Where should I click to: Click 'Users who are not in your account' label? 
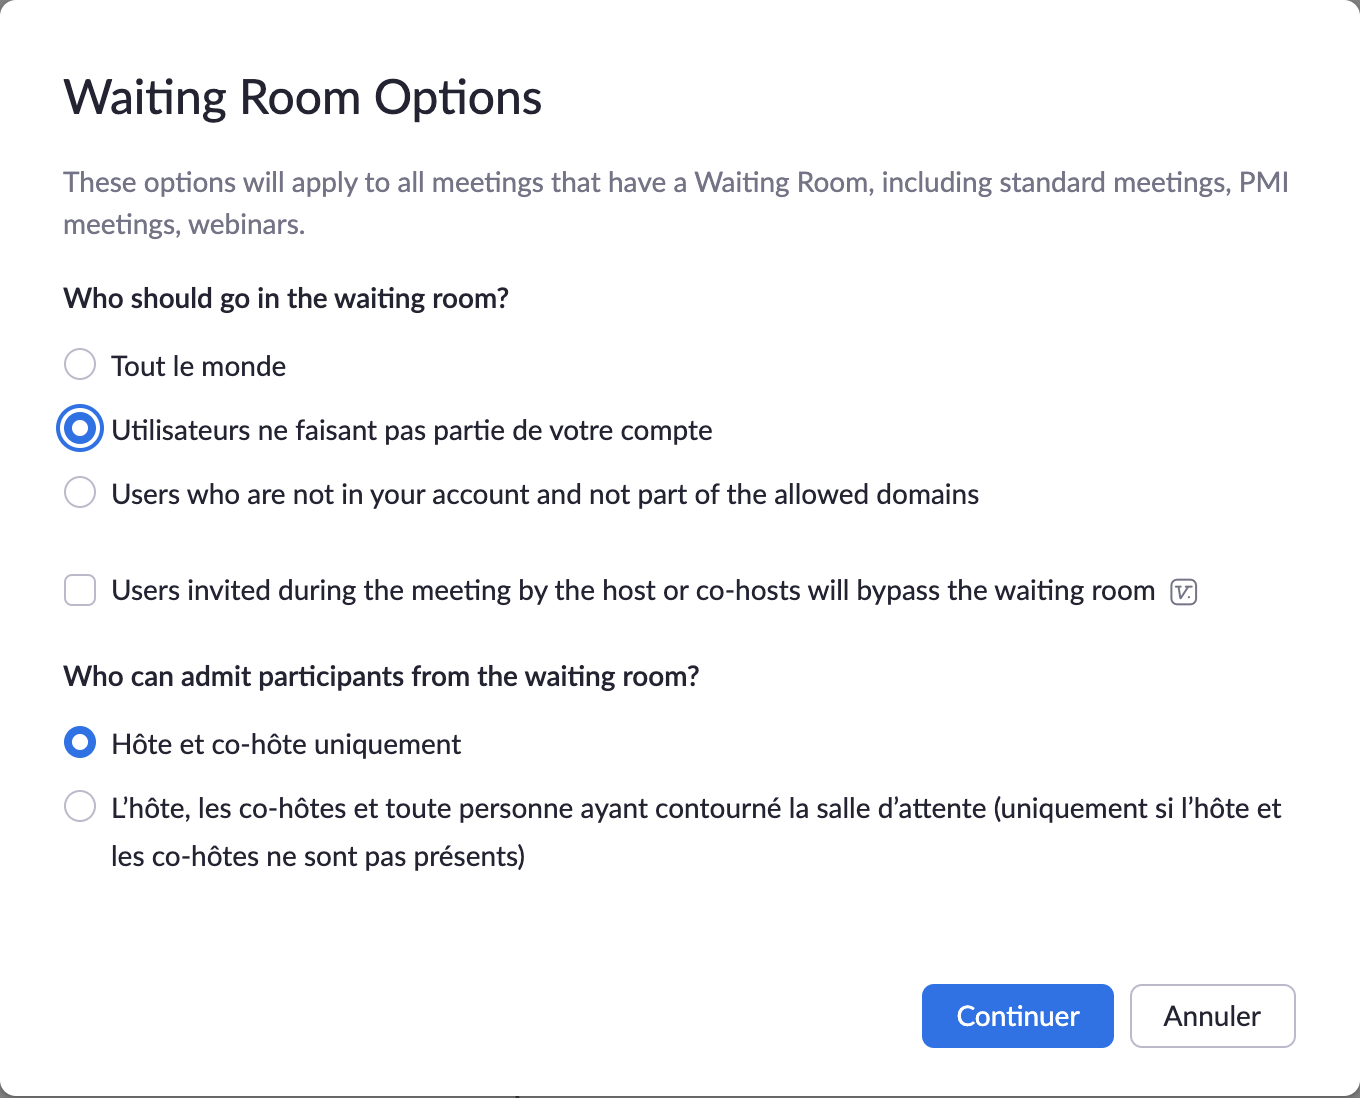click(x=545, y=494)
